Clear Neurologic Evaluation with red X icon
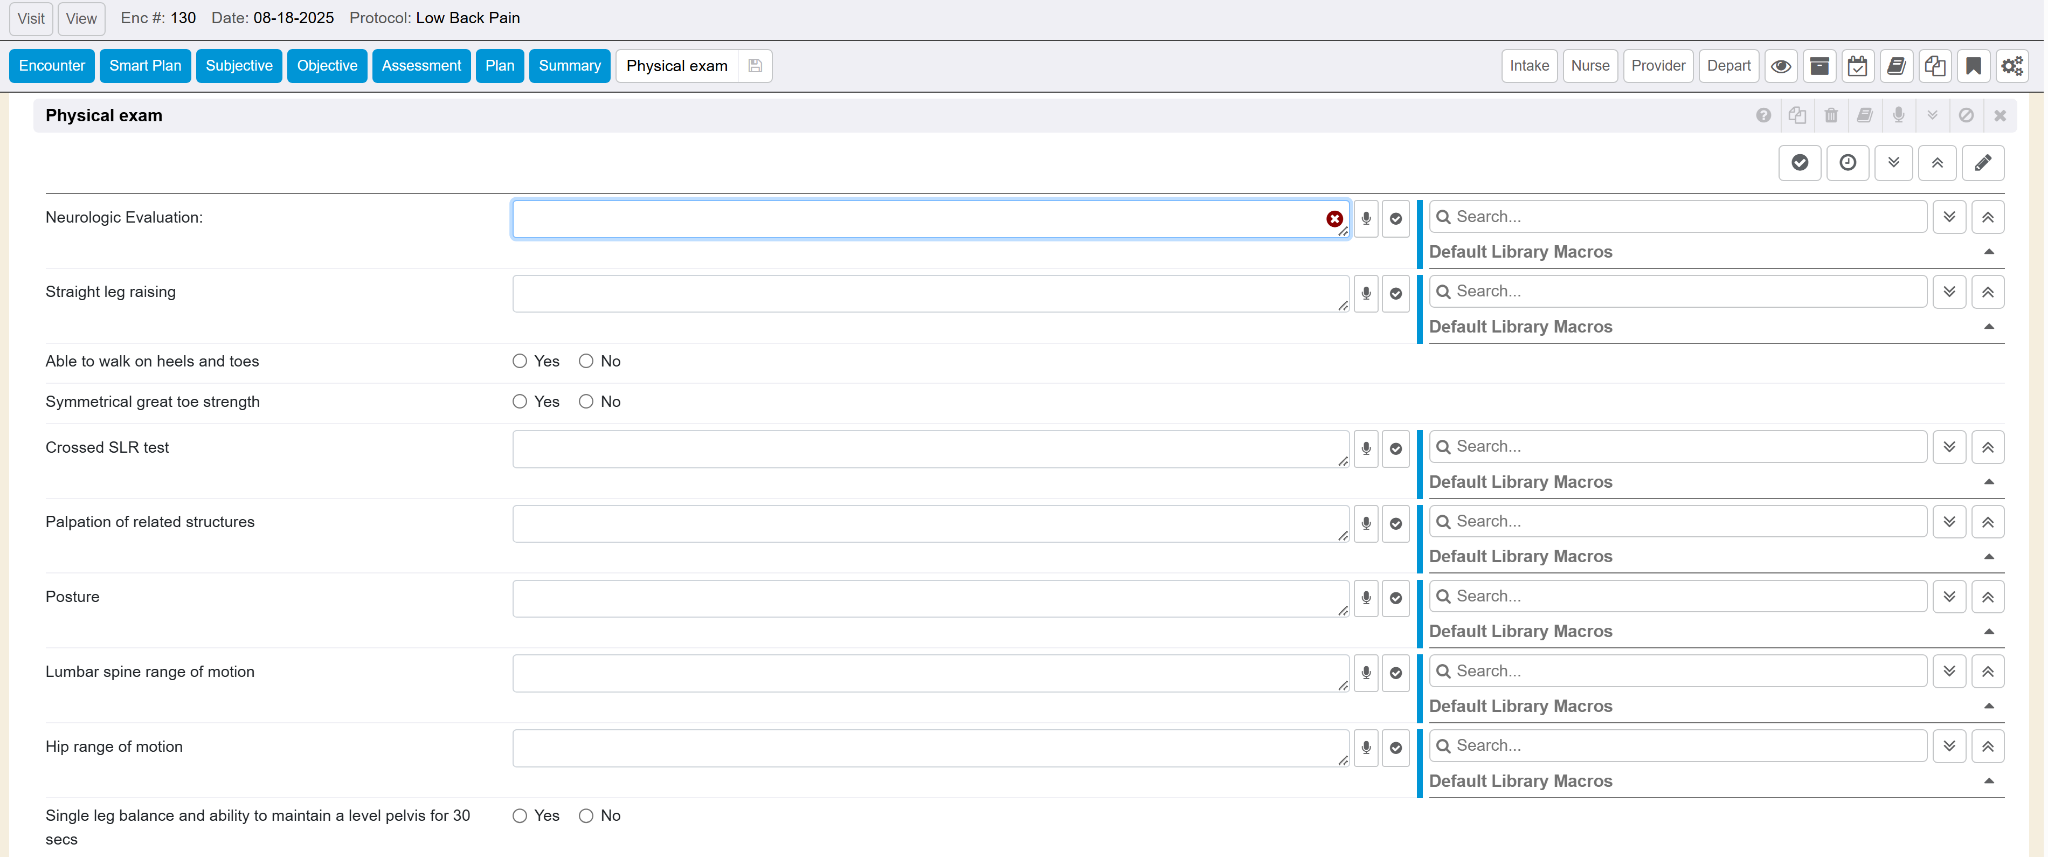Viewport: 2048px width, 857px height. tap(1334, 219)
